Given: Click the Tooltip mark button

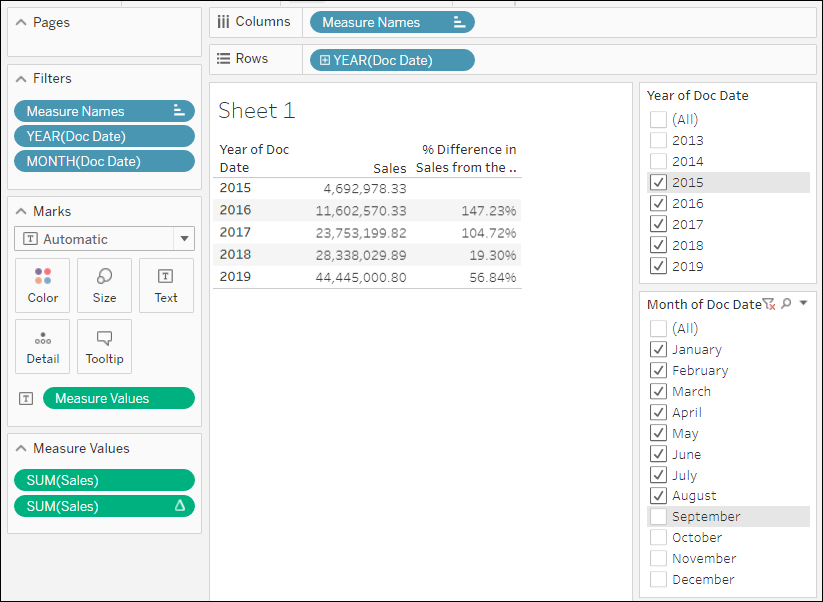Looking at the screenshot, I should (x=104, y=346).
